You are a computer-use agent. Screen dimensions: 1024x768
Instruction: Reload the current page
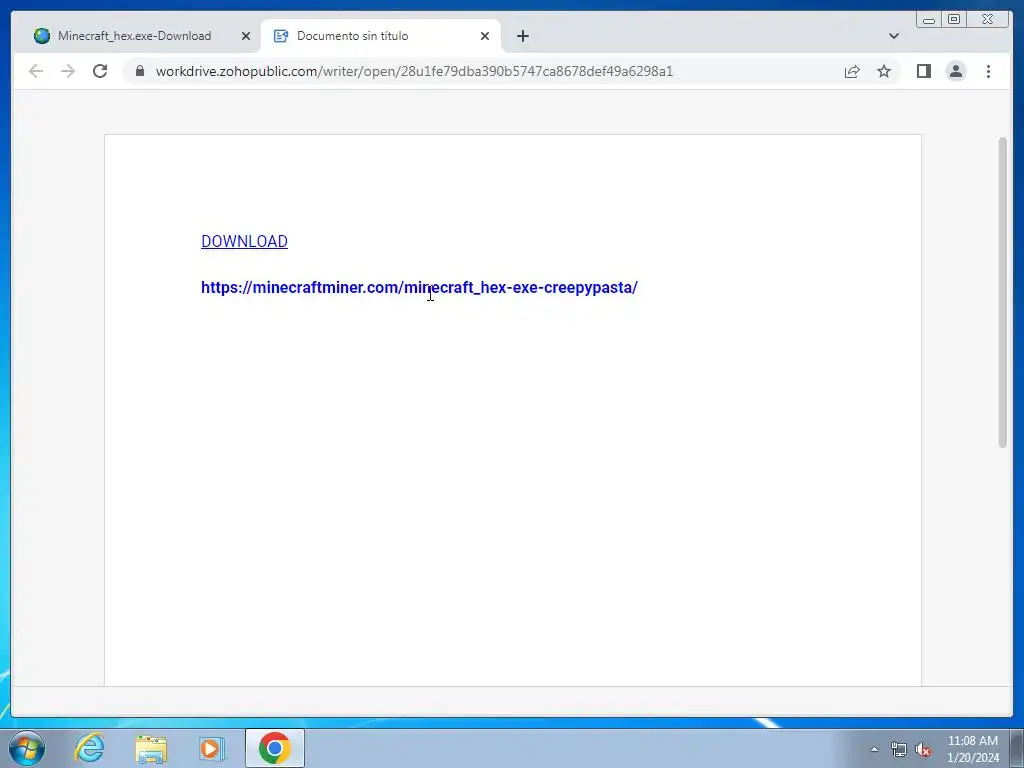[x=100, y=71]
